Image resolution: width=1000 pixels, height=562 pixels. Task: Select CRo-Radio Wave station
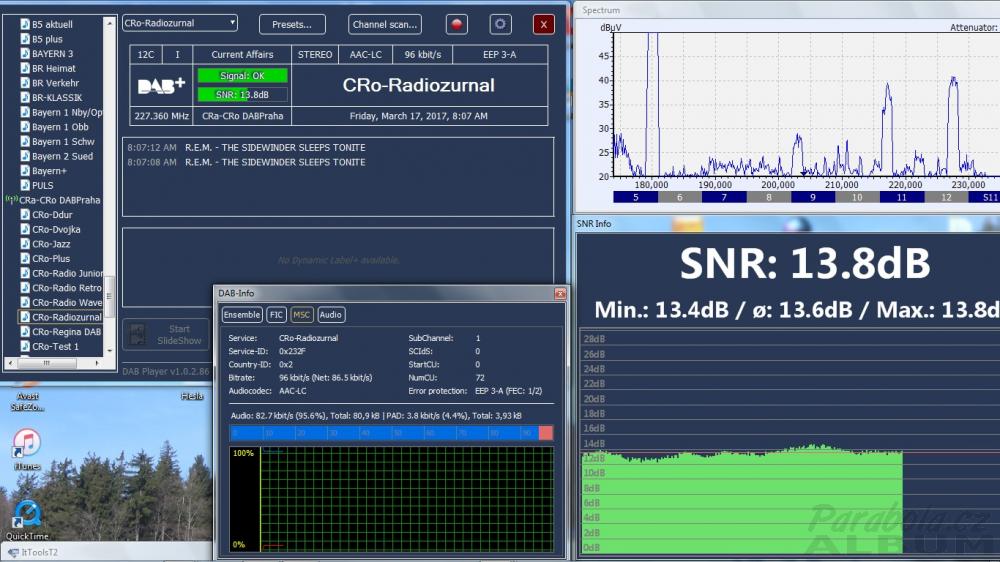[67, 303]
